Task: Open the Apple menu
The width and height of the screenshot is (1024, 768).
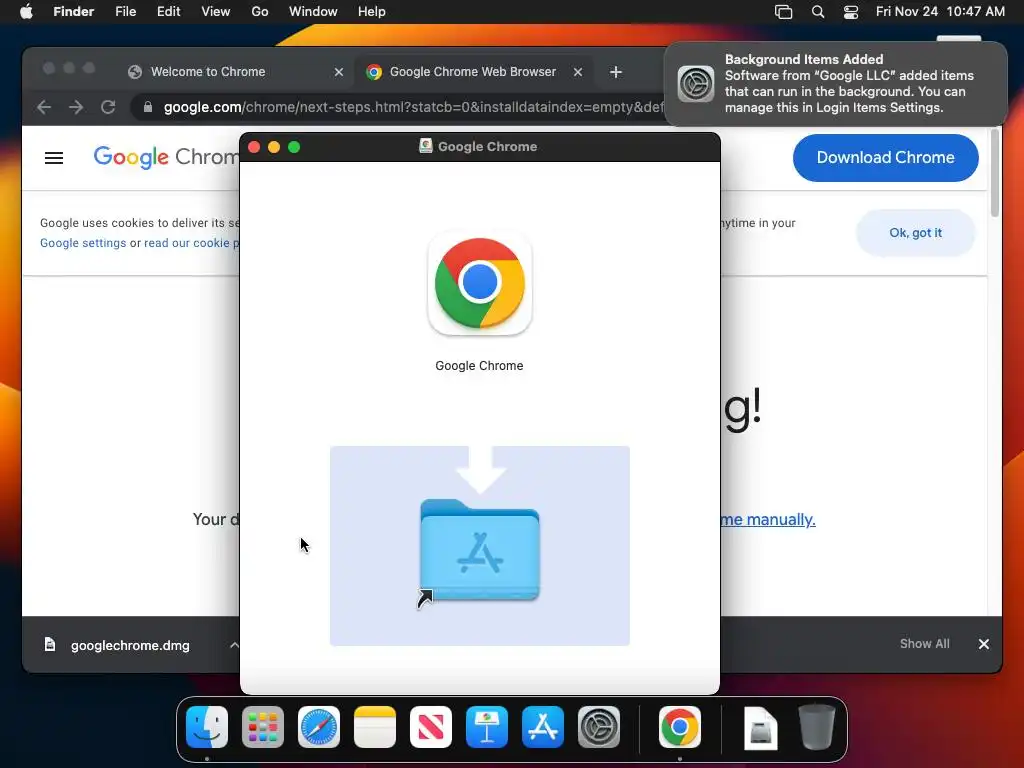Action: 26,12
